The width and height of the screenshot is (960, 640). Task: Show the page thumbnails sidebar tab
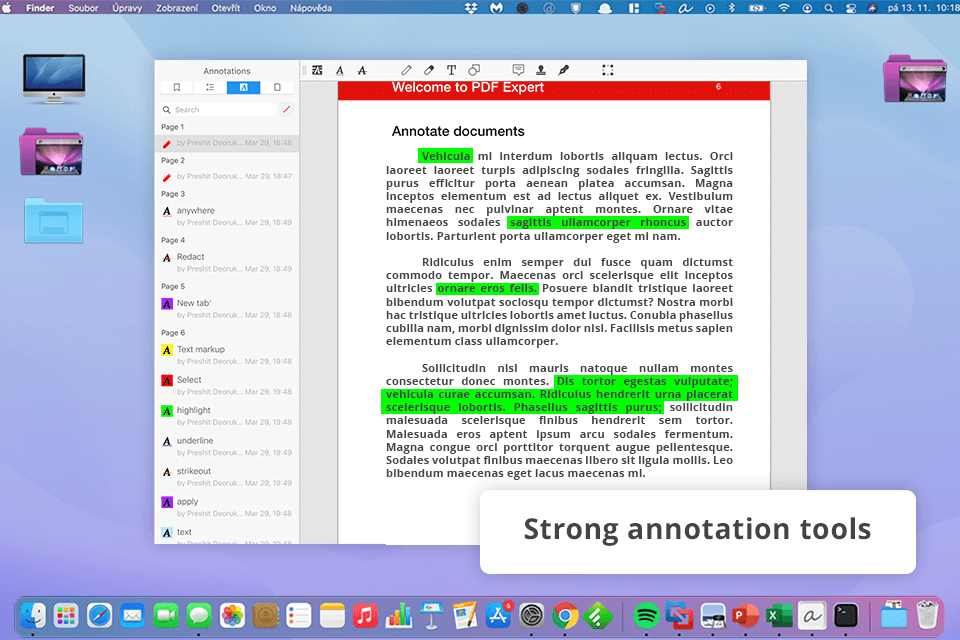point(277,88)
